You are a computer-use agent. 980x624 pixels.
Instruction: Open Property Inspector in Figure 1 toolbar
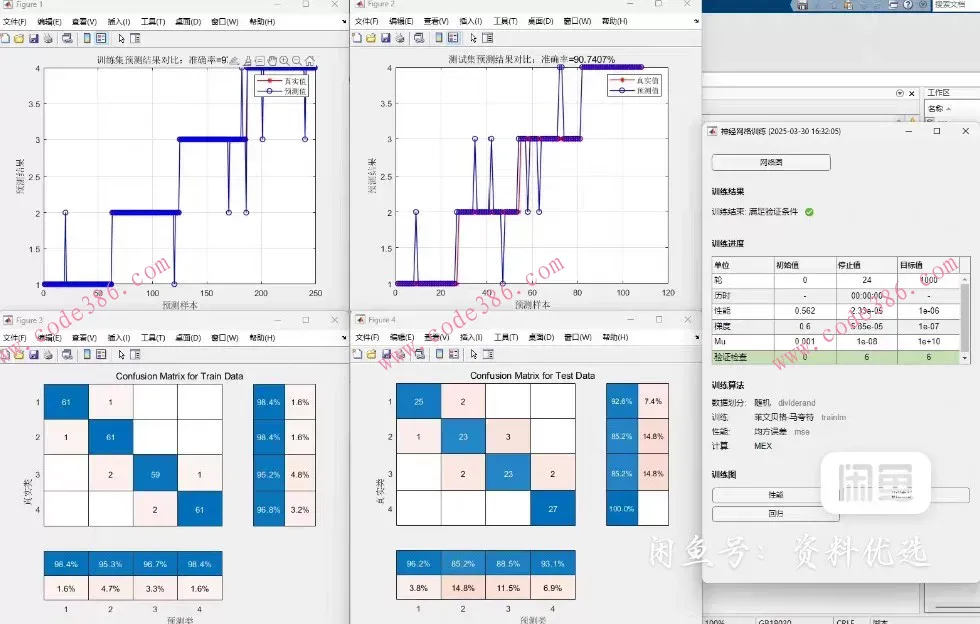[135, 38]
